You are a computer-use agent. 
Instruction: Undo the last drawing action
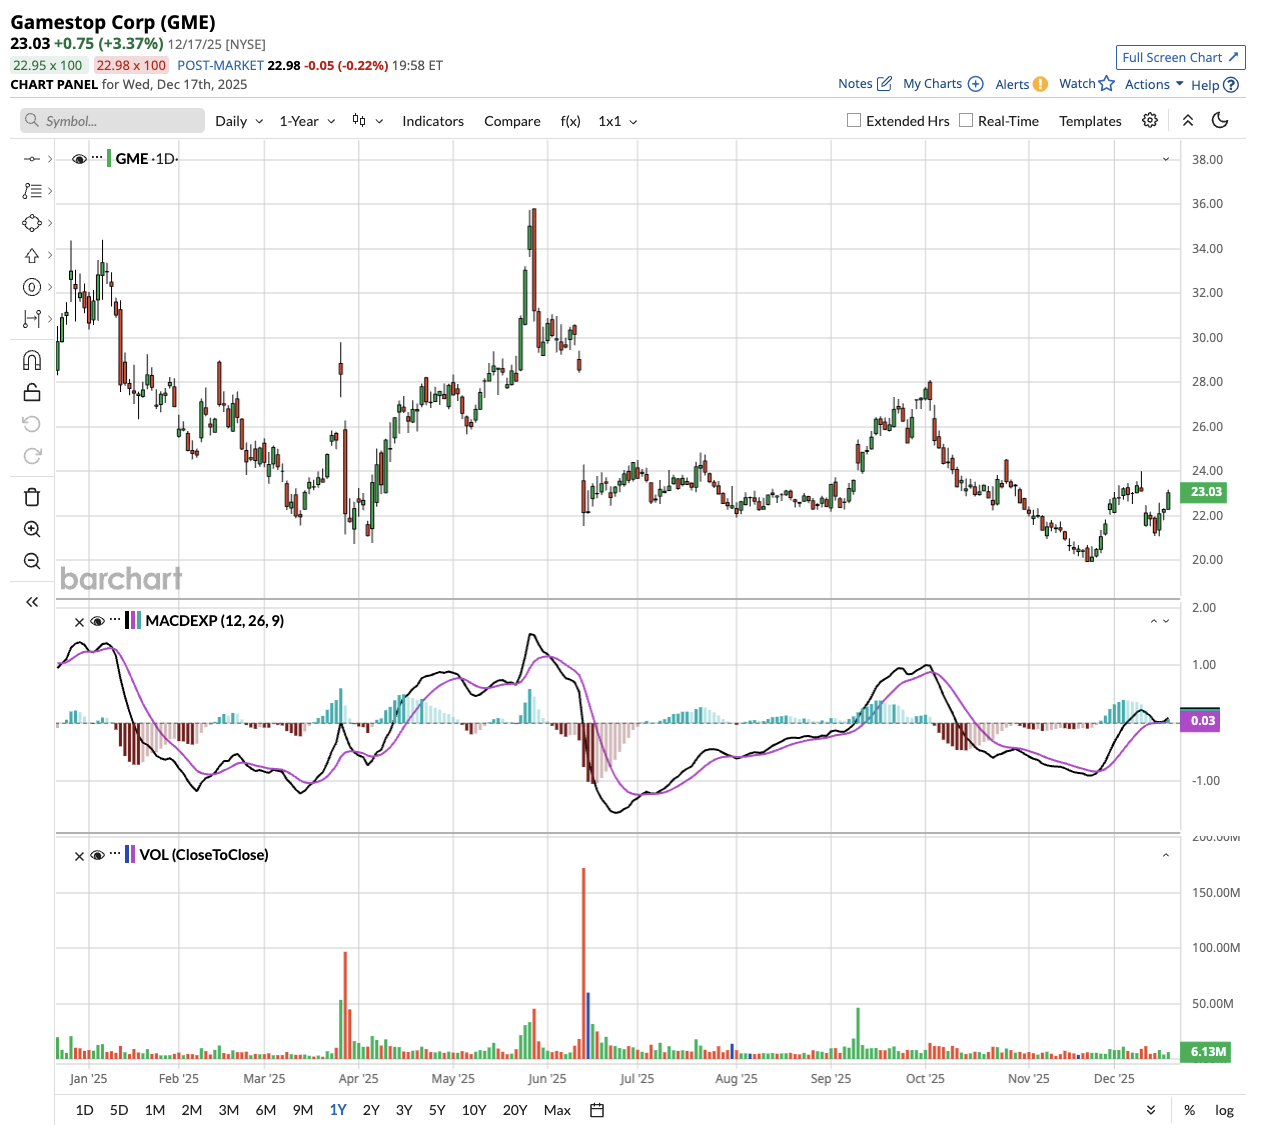[32, 424]
